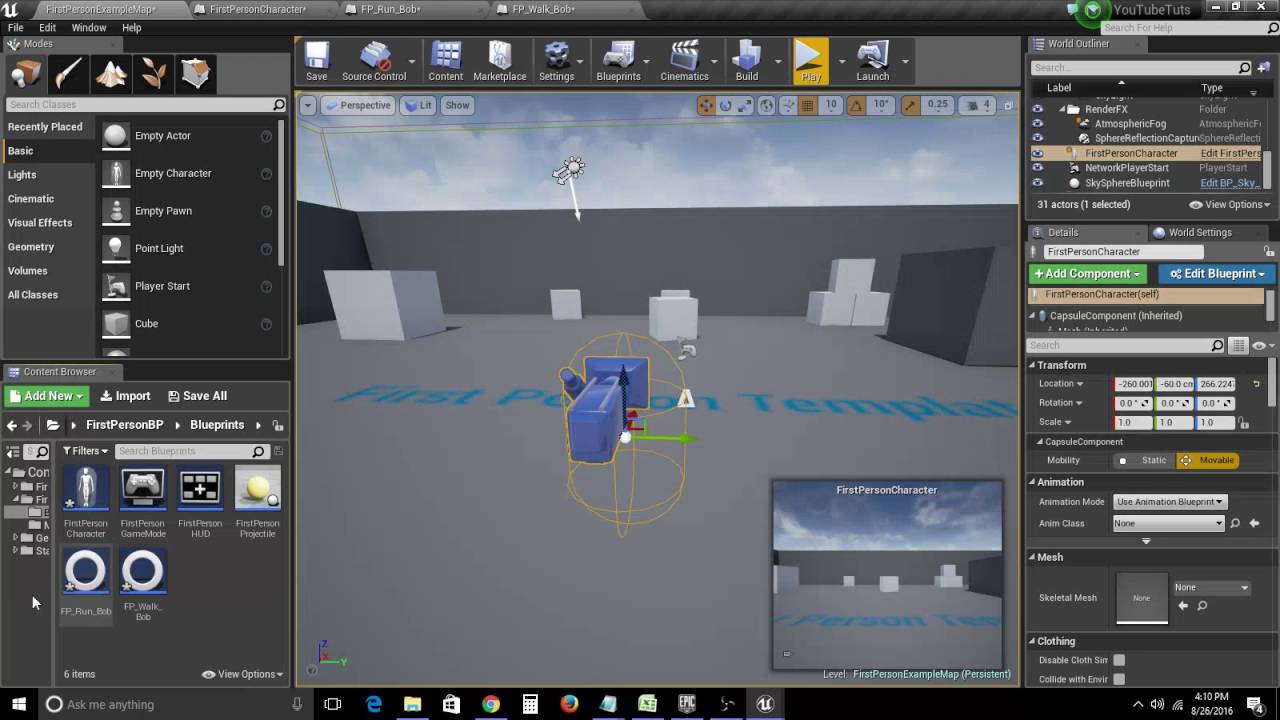The width and height of the screenshot is (1280, 720).
Task: Open viewport options dropdown arrow
Action: point(308,105)
